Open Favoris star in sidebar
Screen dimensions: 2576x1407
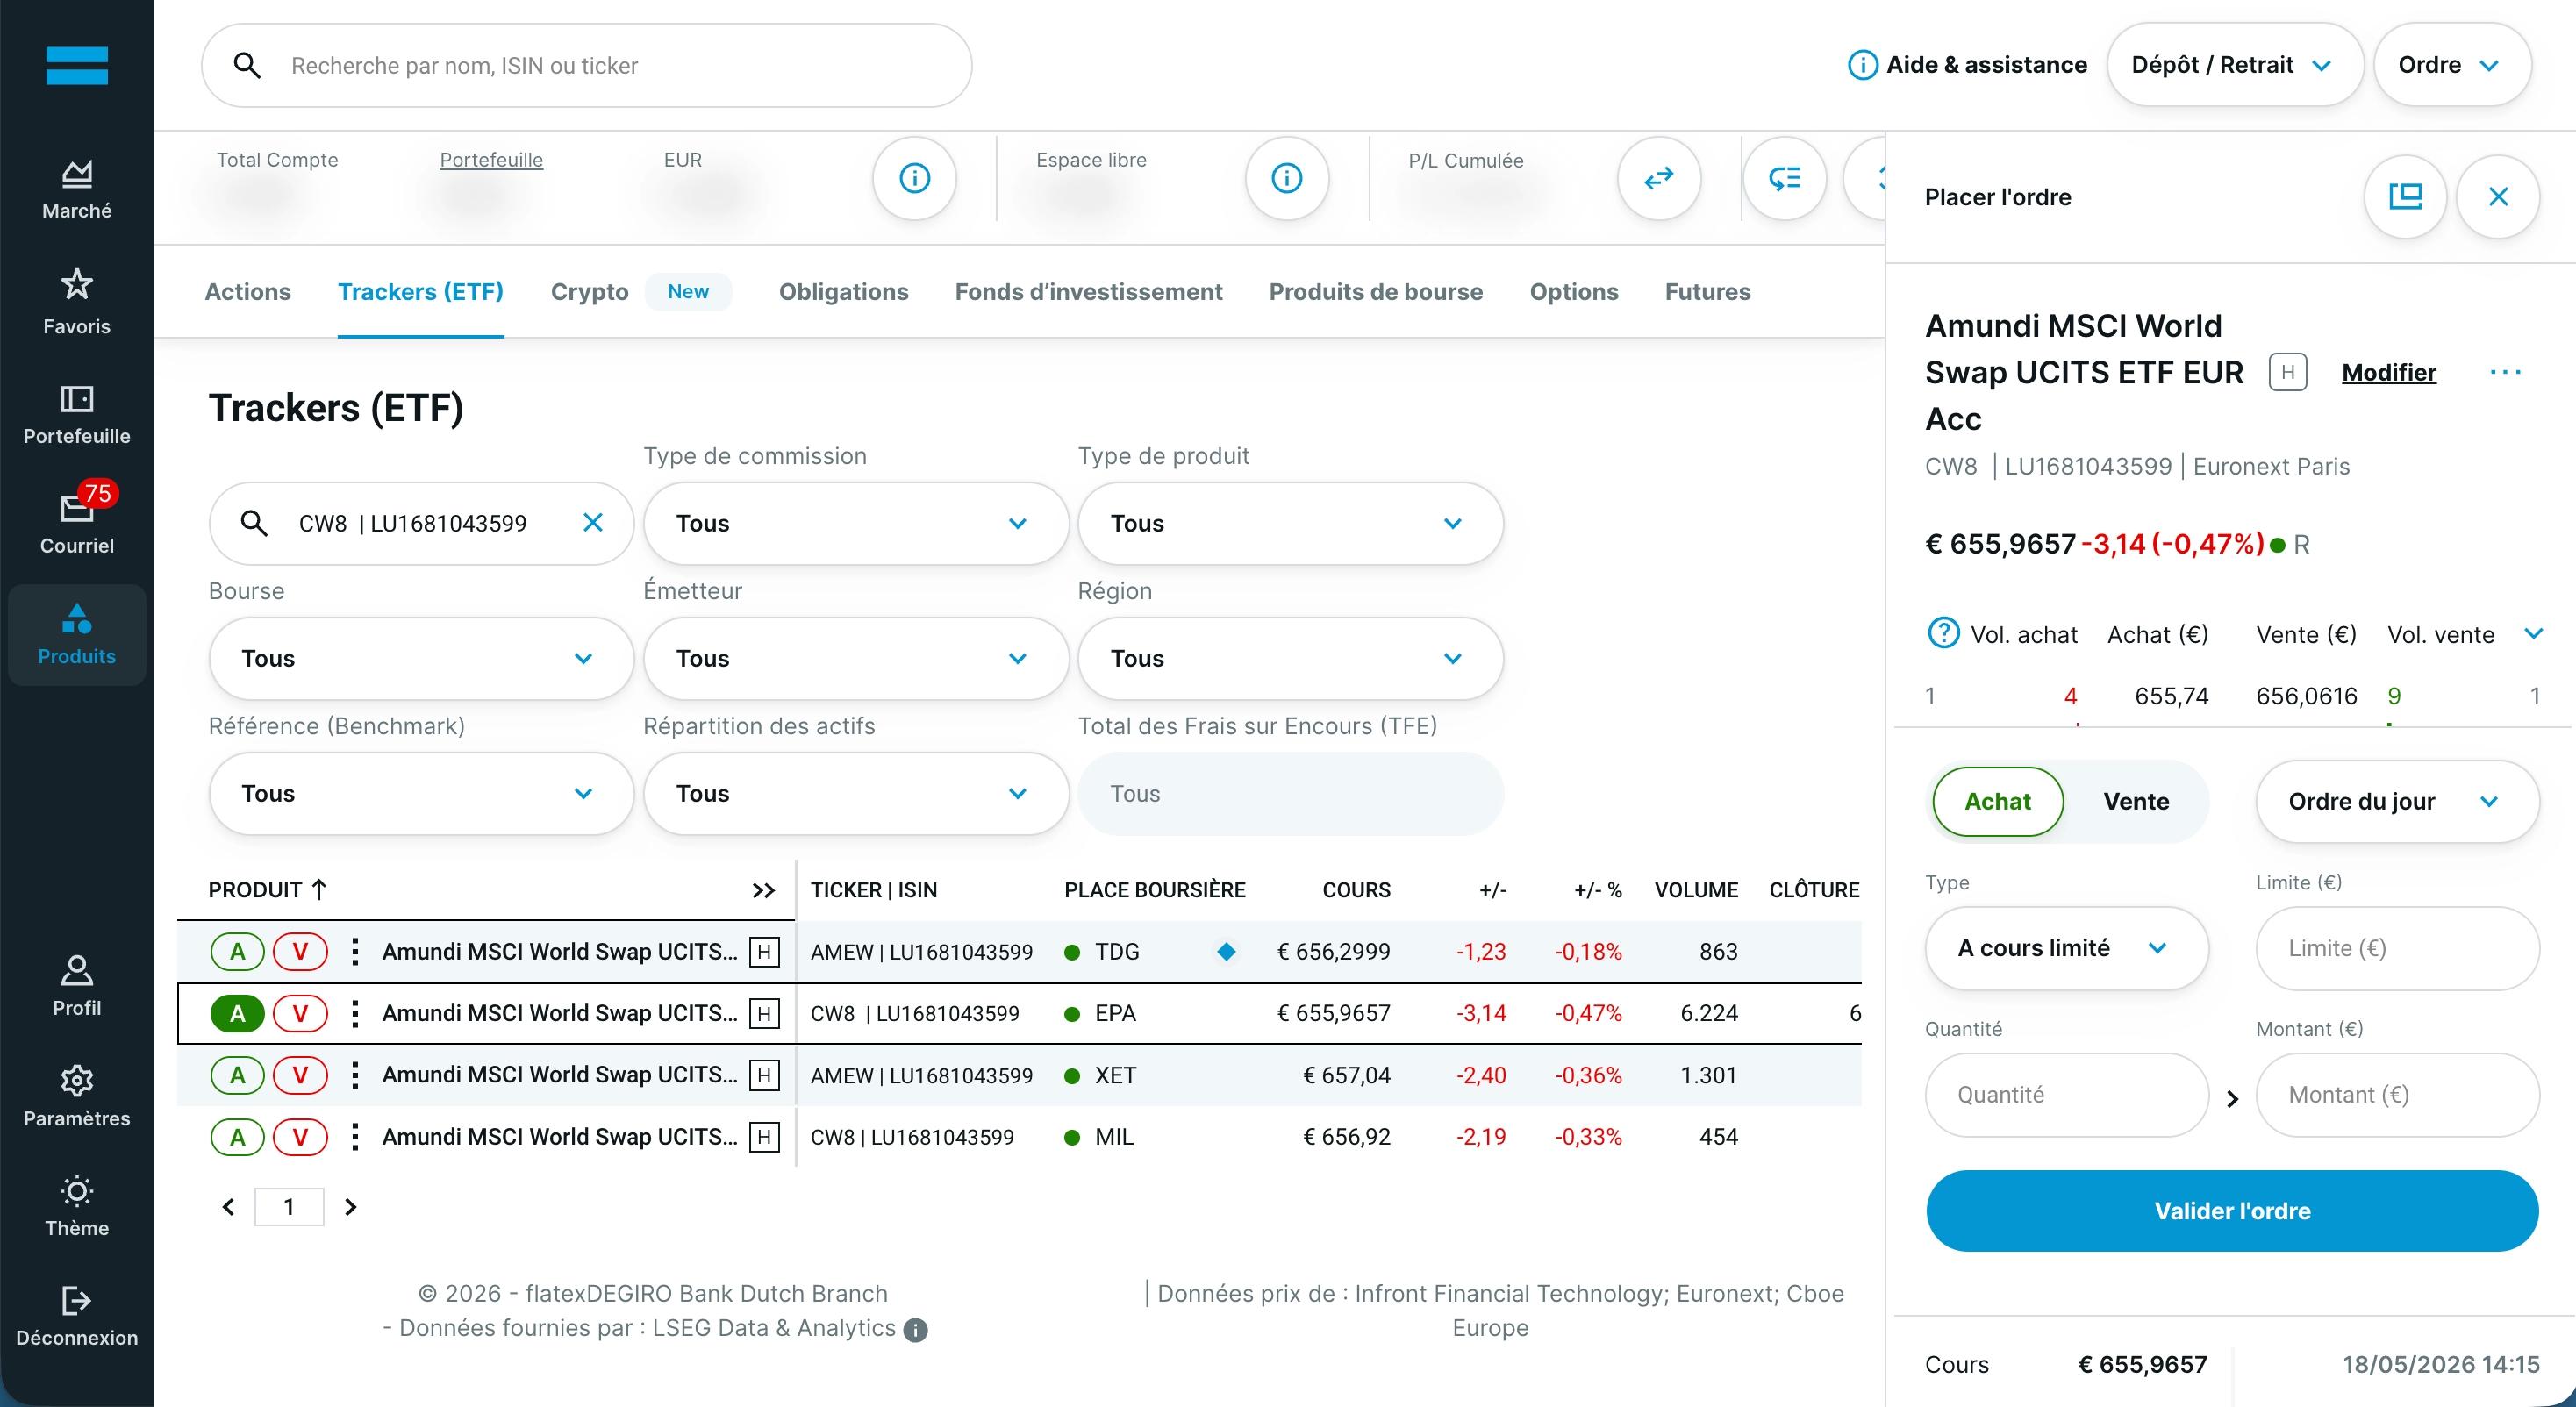[77, 301]
